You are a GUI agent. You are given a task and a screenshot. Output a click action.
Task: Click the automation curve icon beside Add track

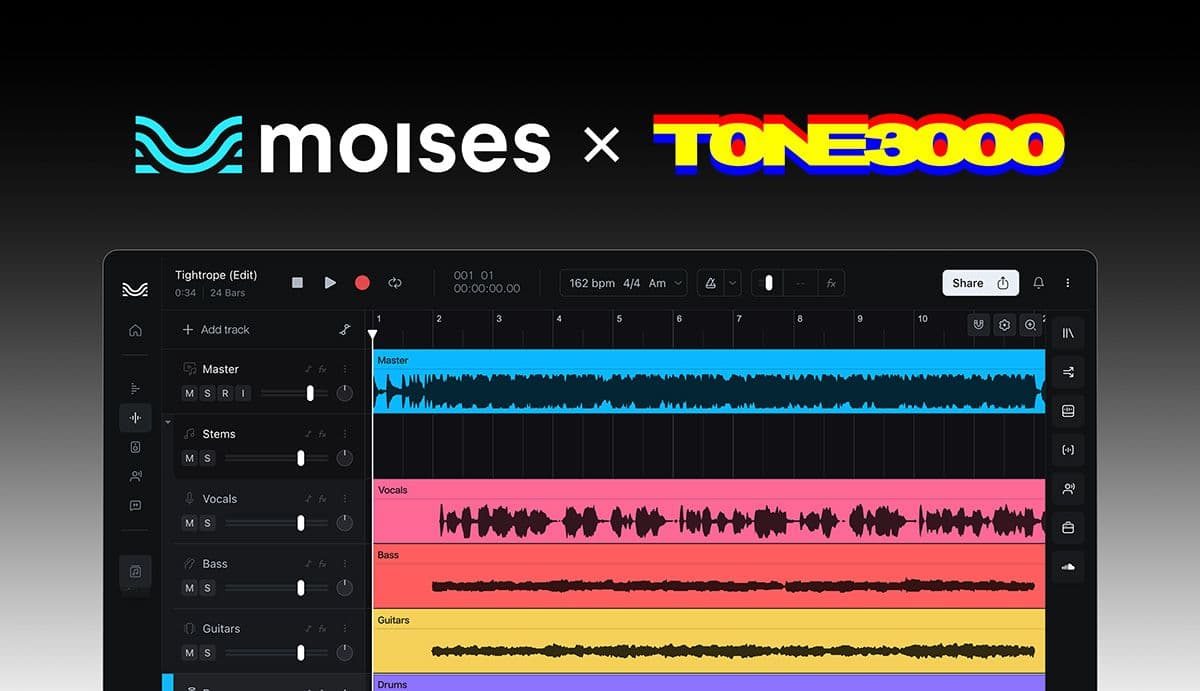point(344,330)
